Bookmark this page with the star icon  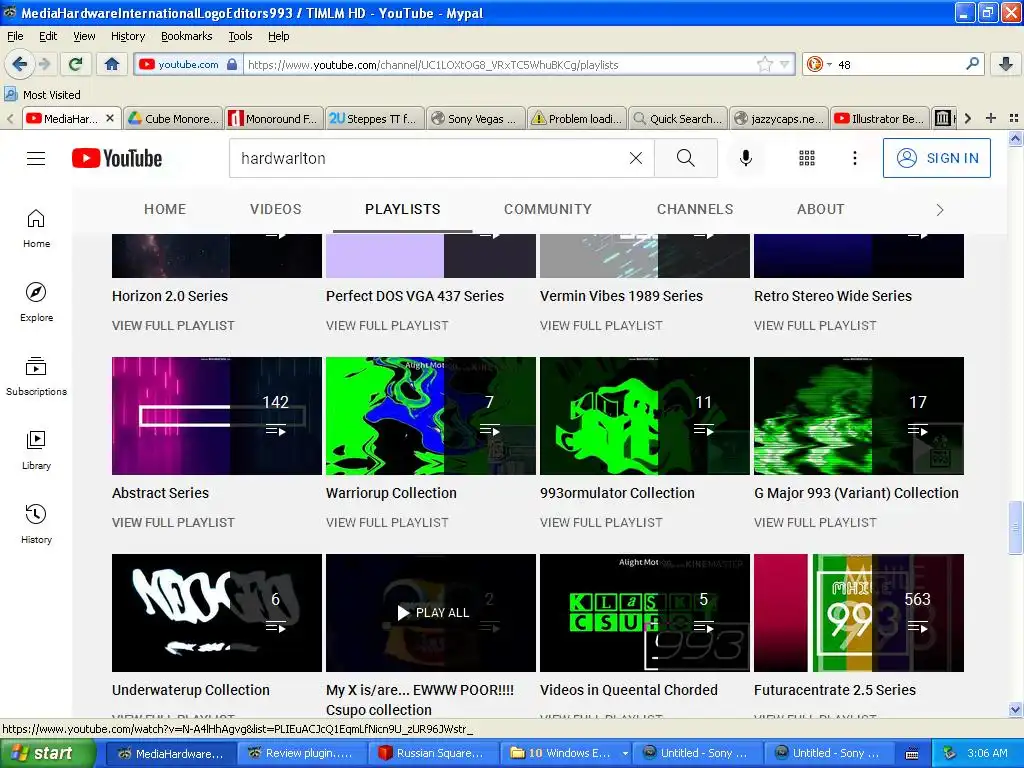pyautogui.click(x=764, y=64)
